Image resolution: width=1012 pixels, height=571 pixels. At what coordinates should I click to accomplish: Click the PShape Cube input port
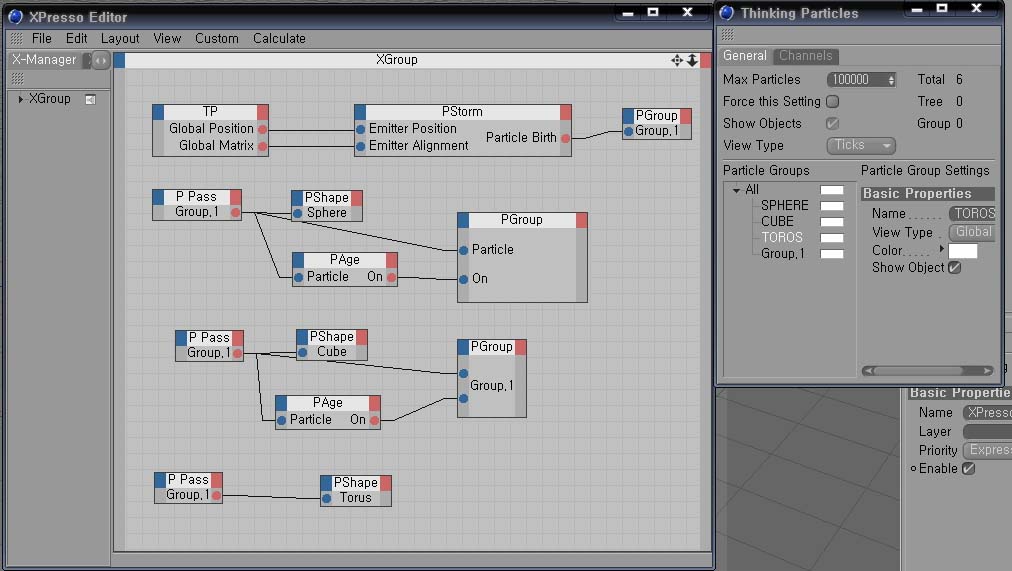303,352
